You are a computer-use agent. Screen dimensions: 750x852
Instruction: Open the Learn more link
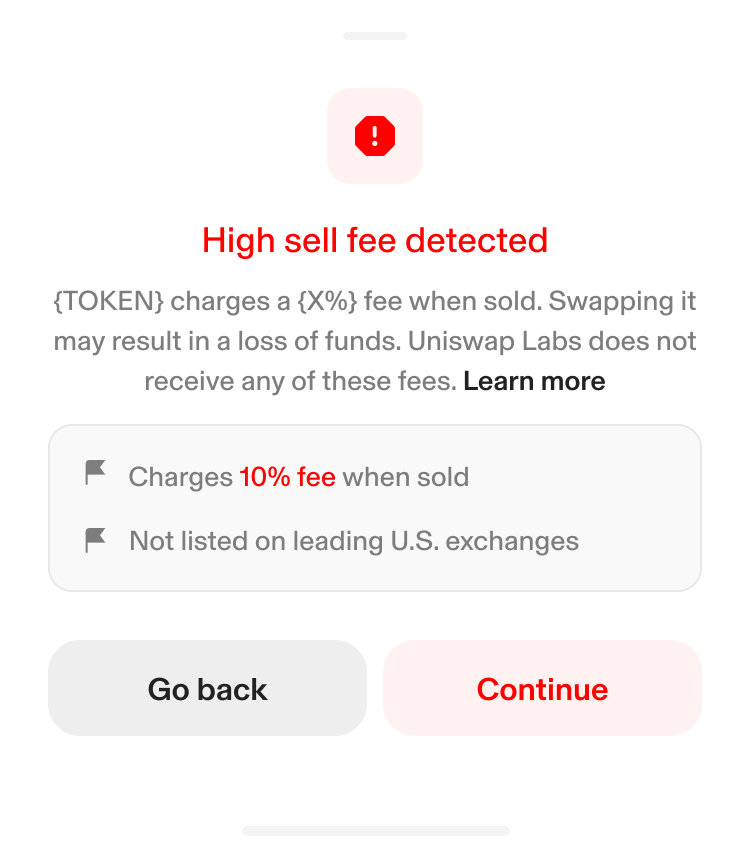(534, 381)
